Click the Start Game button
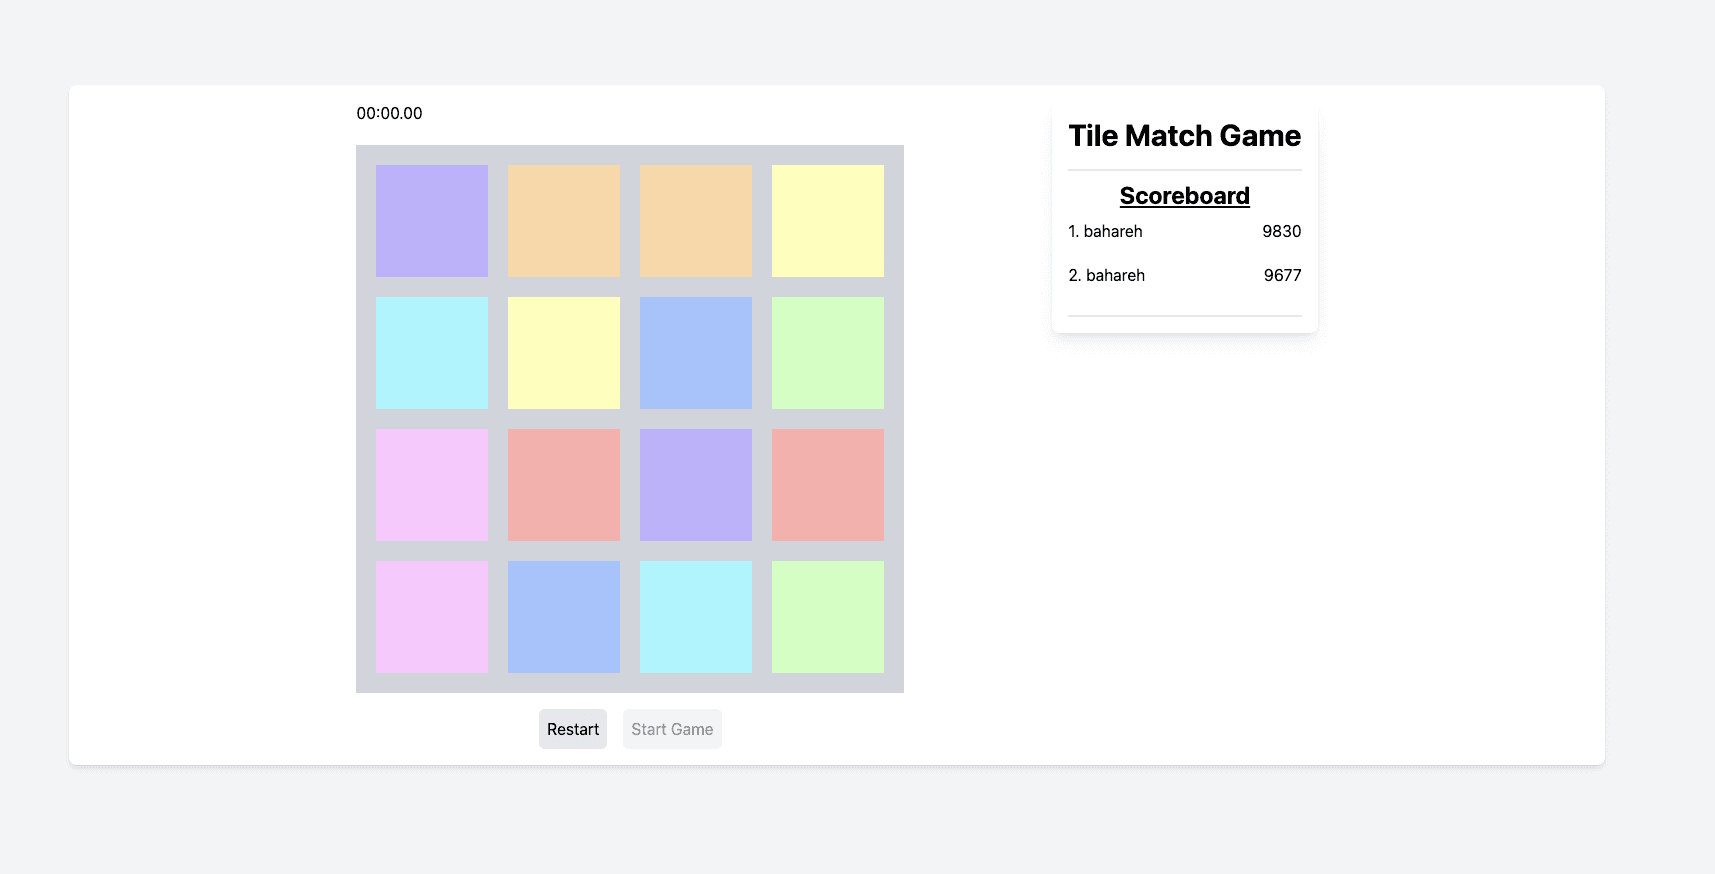The image size is (1715, 874). pos(672,729)
